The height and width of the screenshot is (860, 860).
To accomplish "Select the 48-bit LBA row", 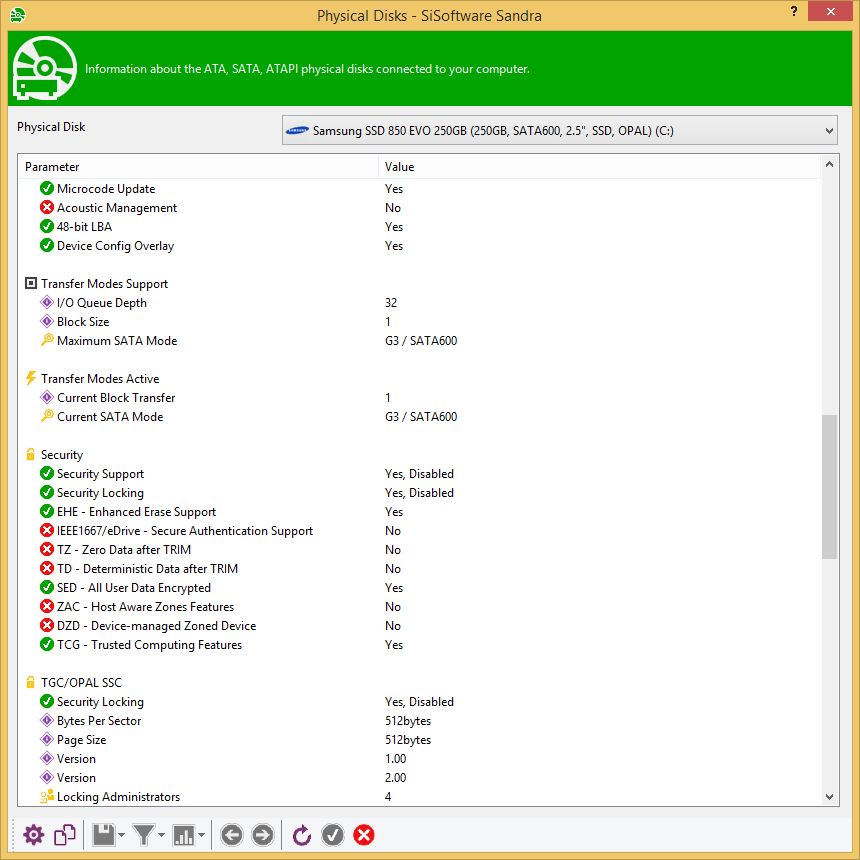I will point(420,227).
